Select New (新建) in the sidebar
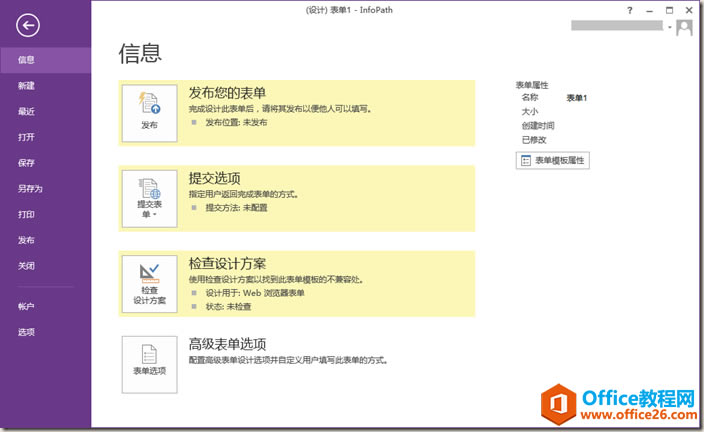 click(26, 86)
